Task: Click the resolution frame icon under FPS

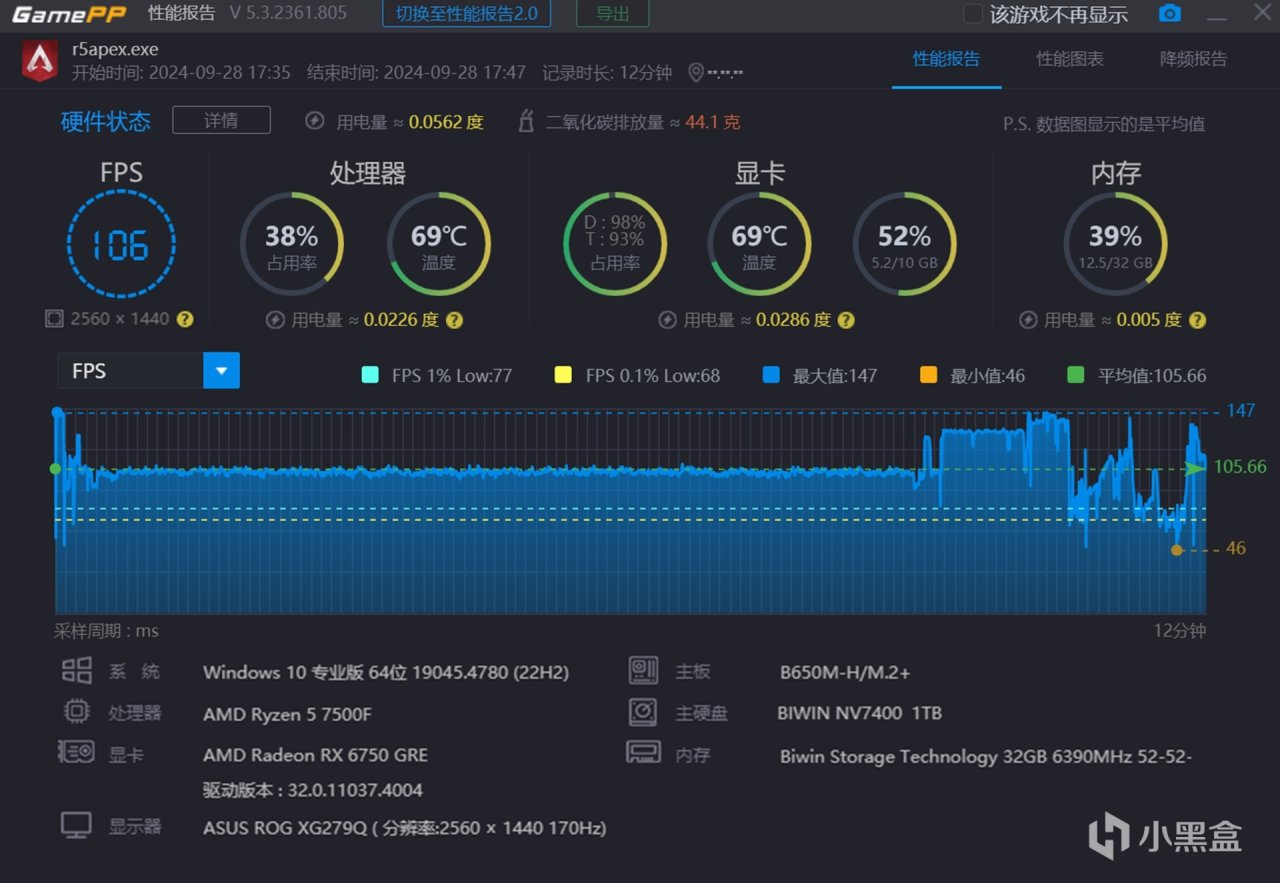Action: tap(55, 319)
